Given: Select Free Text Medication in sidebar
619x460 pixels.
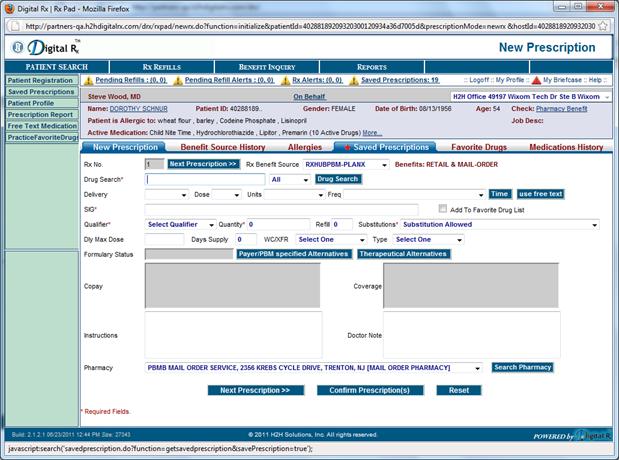Looking at the screenshot, I should pyautogui.click(x=40, y=126).
